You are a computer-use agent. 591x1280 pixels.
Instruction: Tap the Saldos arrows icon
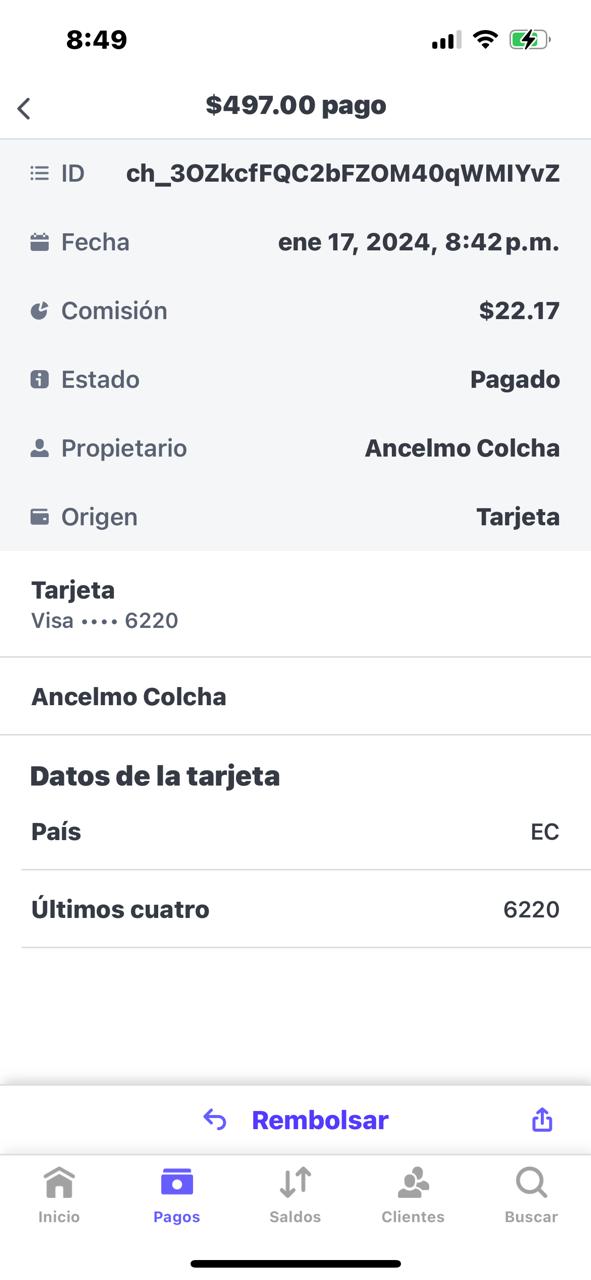295,1183
